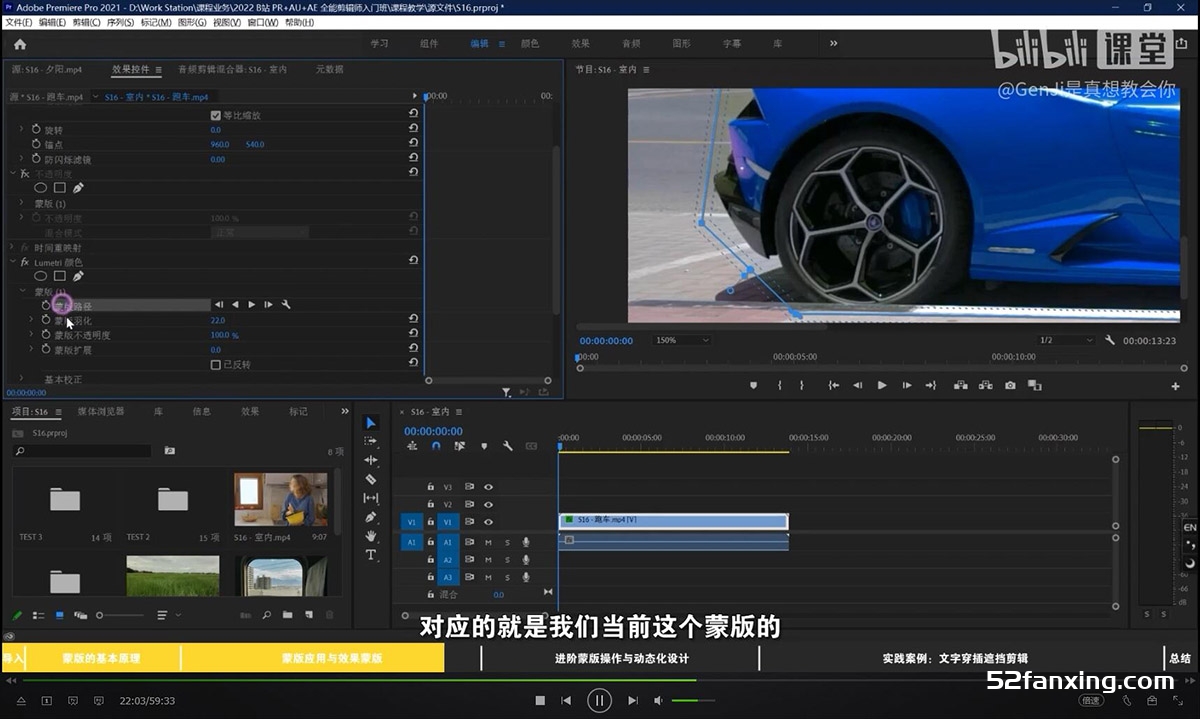Toggle V2 track output eye
Screen dimensions: 1200x719
tap(489, 504)
